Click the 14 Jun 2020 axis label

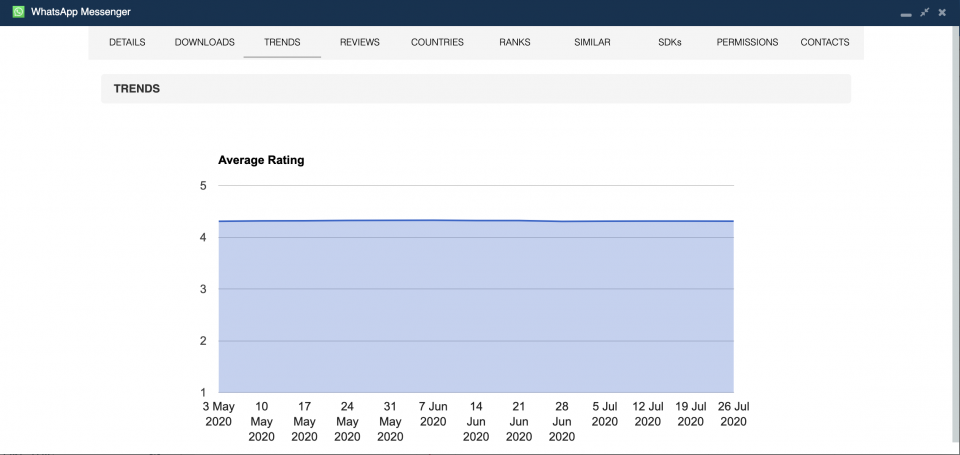coord(476,421)
